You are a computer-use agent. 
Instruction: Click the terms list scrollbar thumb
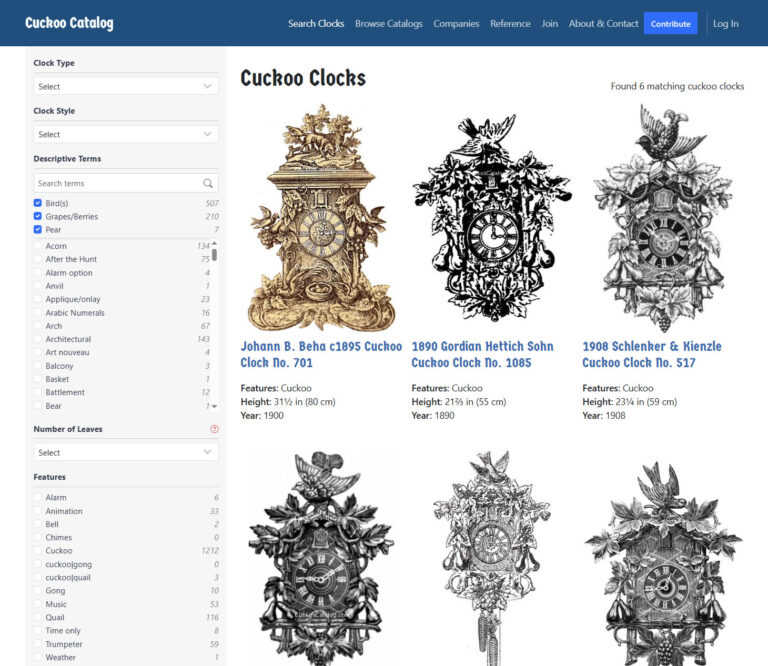(x=214, y=255)
